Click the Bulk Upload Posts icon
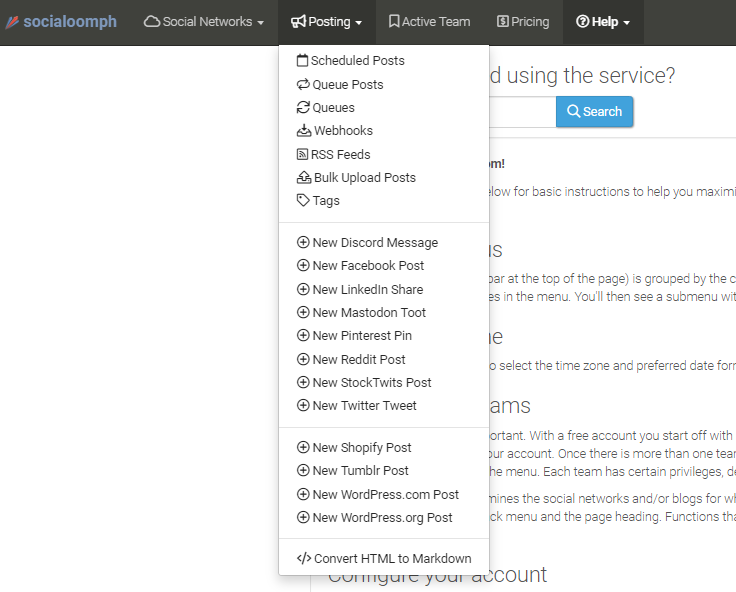Screen dimensions: 736x592 304,178
